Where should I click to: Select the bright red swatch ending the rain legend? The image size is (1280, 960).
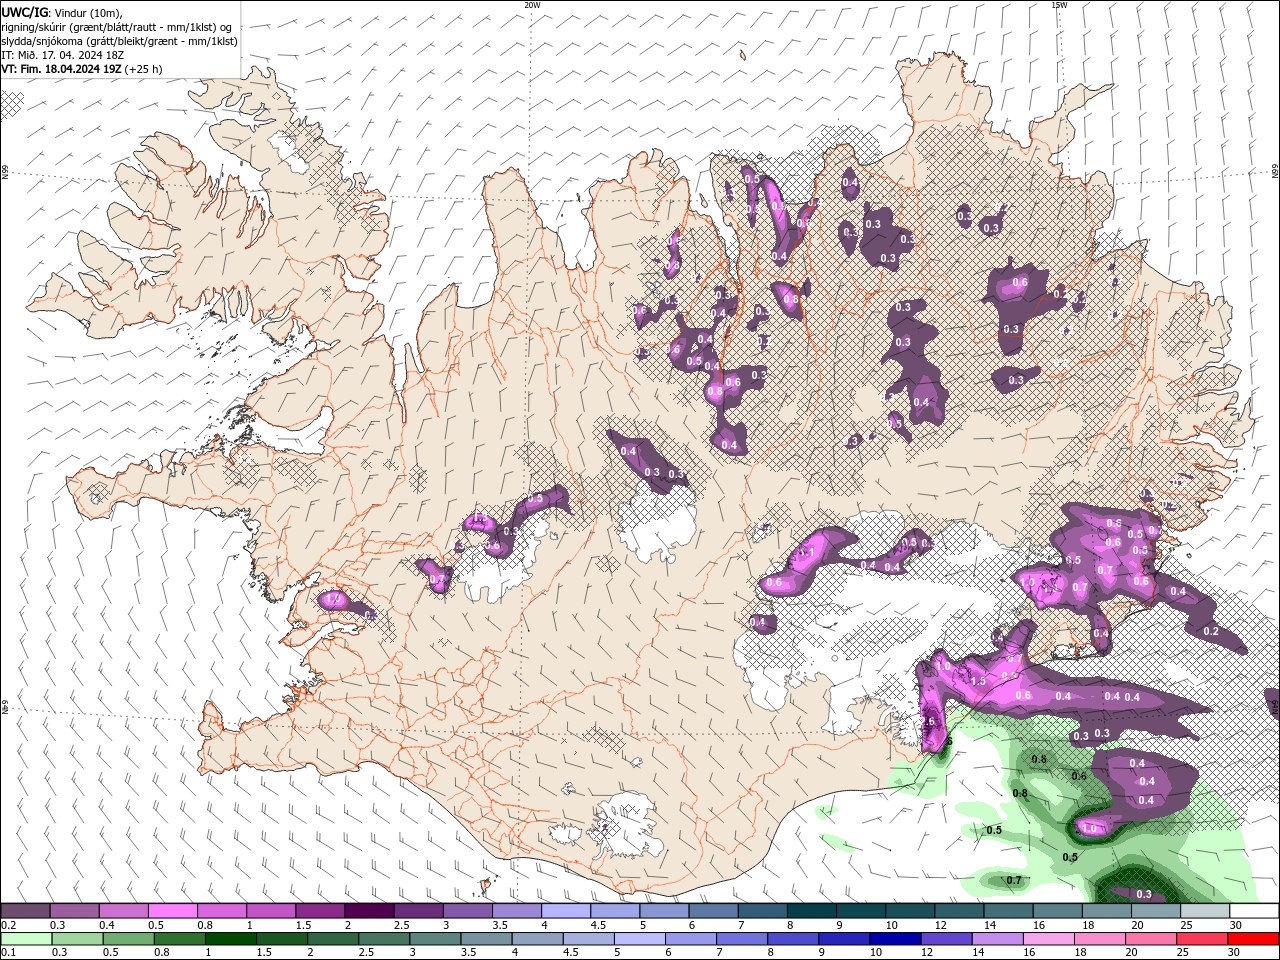(1254, 939)
